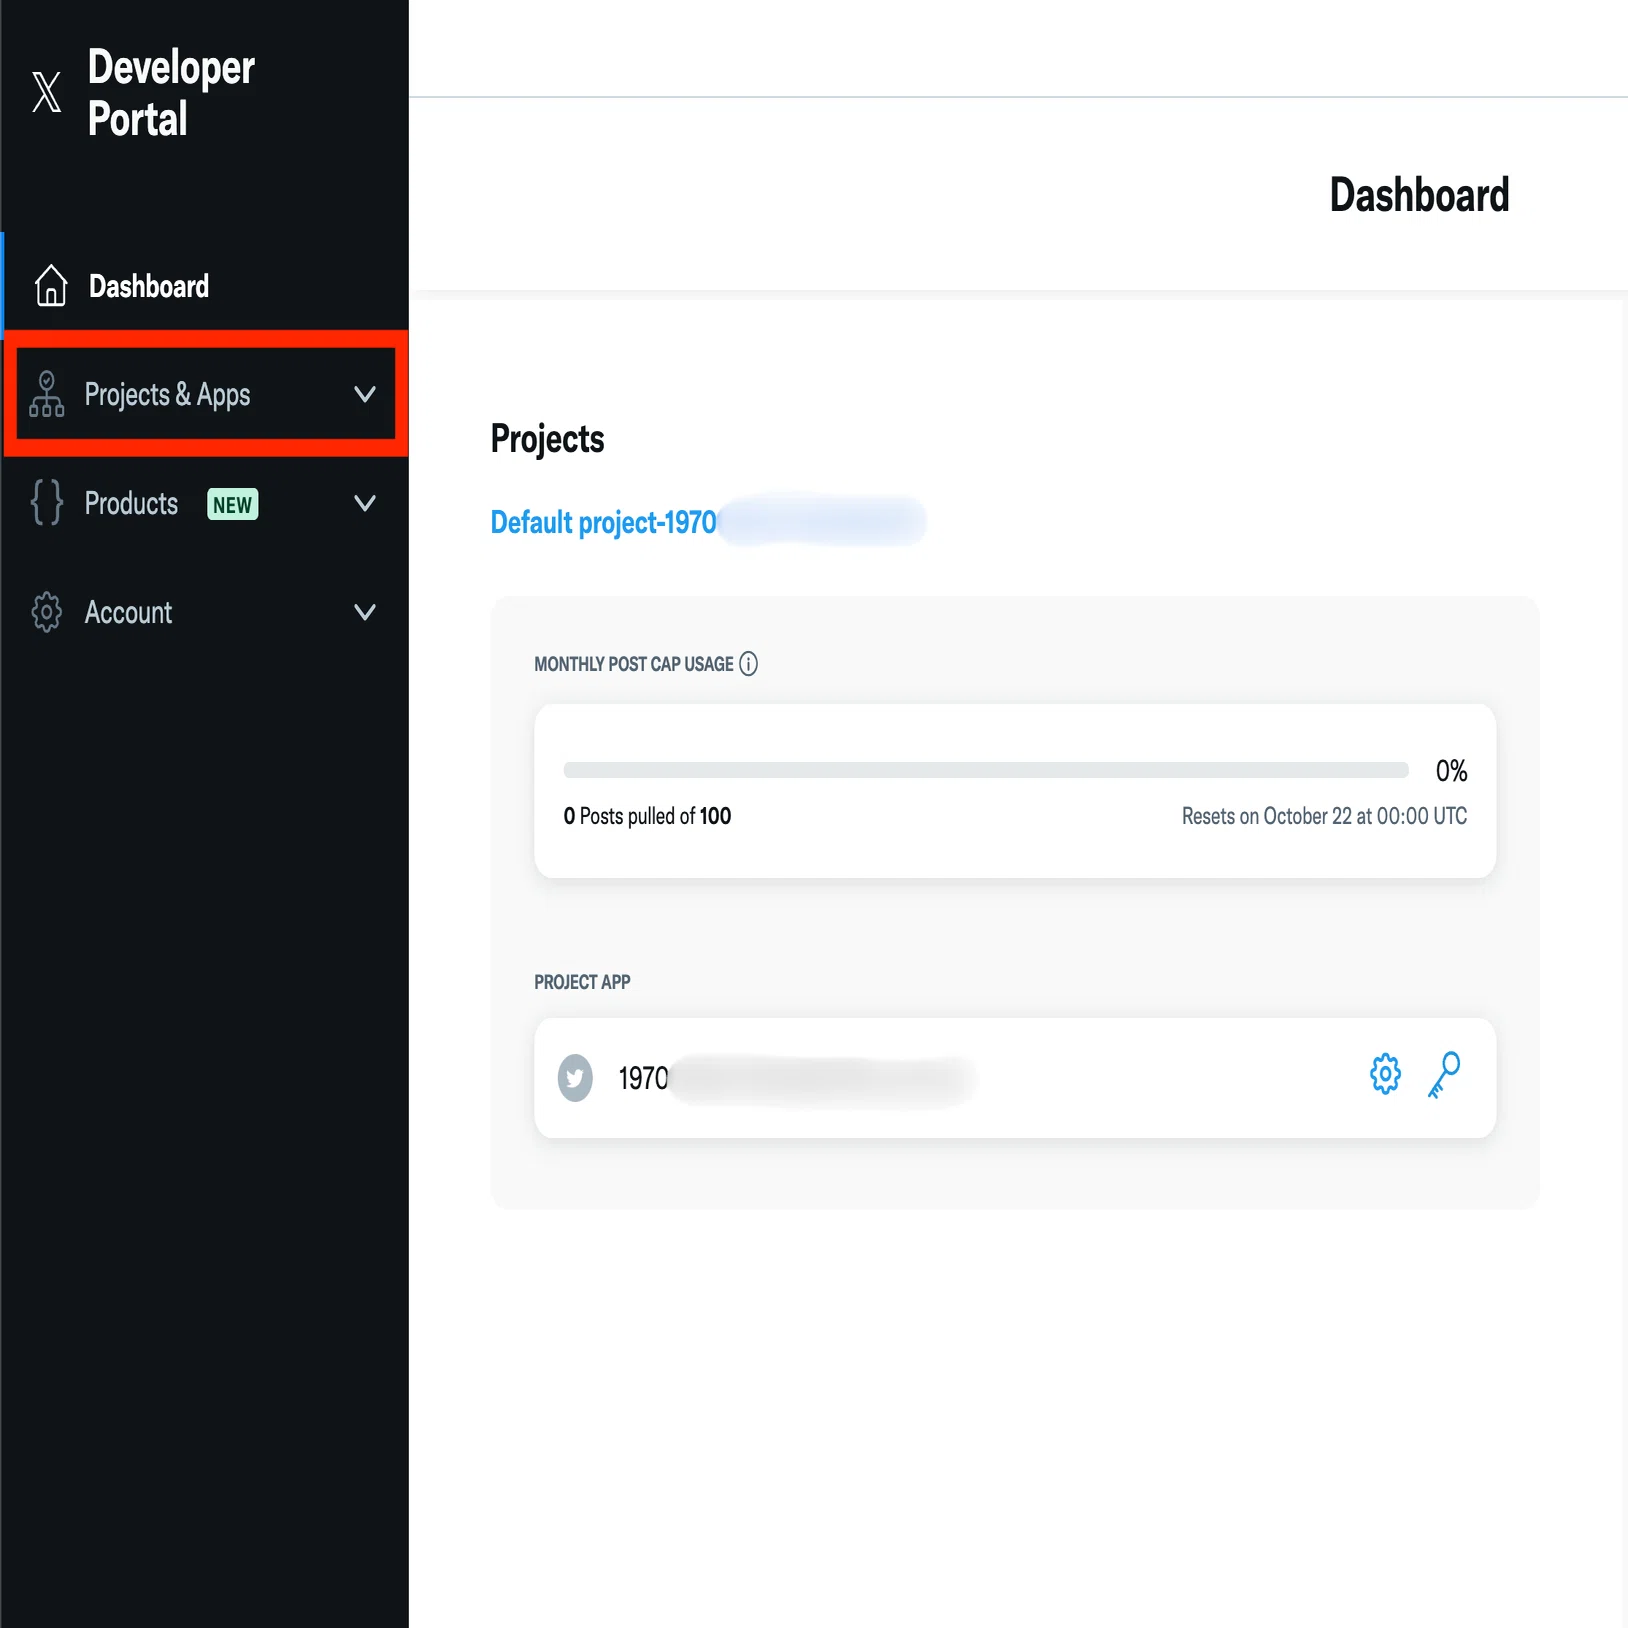Image resolution: width=1628 pixels, height=1628 pixels.
Task: Expand the Products chevron
Action: click(365, 503)
